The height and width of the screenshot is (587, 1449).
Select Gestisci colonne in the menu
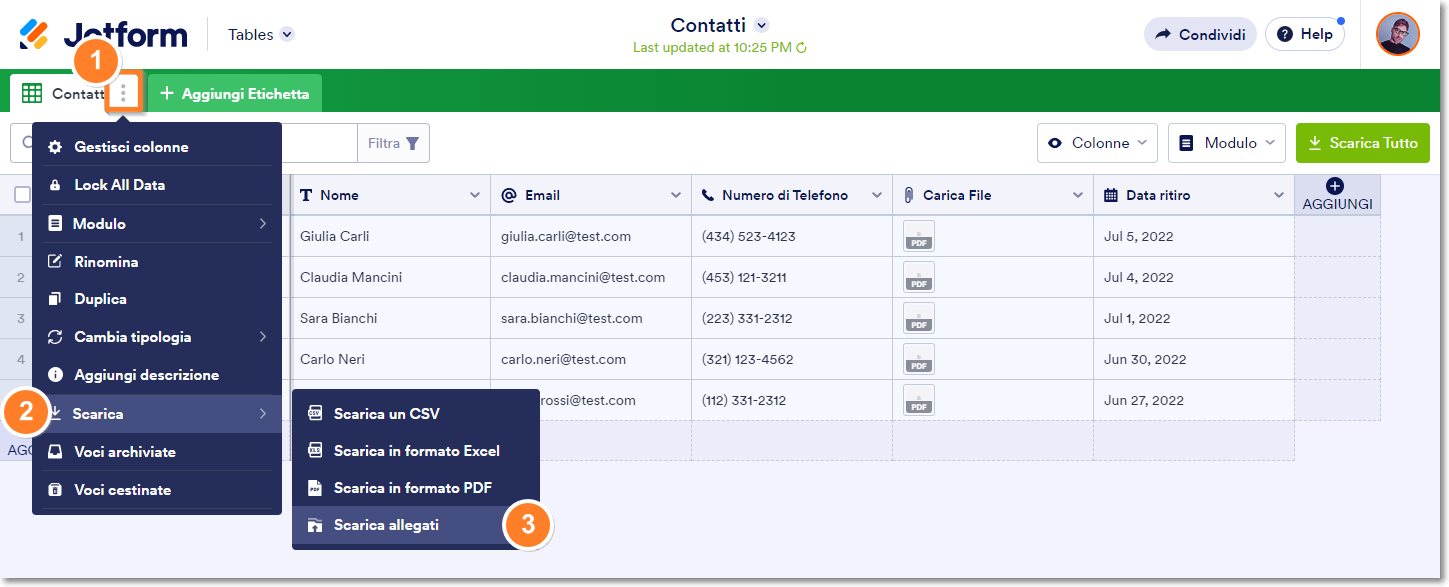point(157,147)
